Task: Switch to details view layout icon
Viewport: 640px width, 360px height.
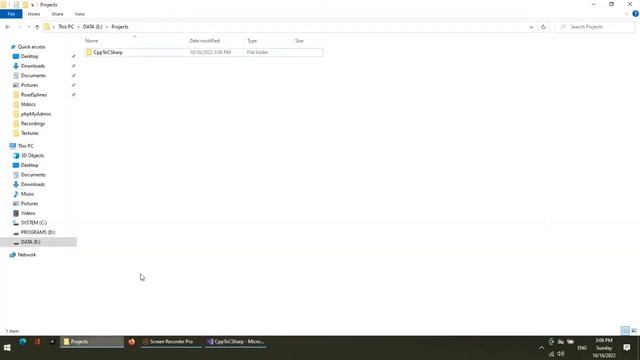Action: (x=625, y=331)
